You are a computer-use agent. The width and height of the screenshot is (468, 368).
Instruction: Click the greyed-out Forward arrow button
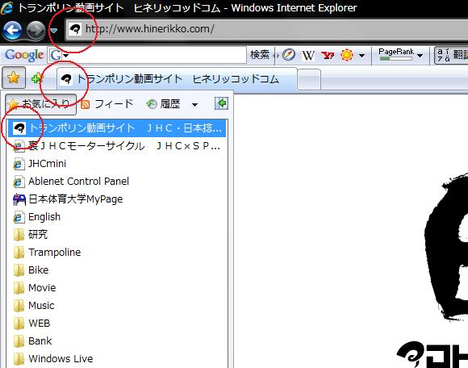(35, 30)
